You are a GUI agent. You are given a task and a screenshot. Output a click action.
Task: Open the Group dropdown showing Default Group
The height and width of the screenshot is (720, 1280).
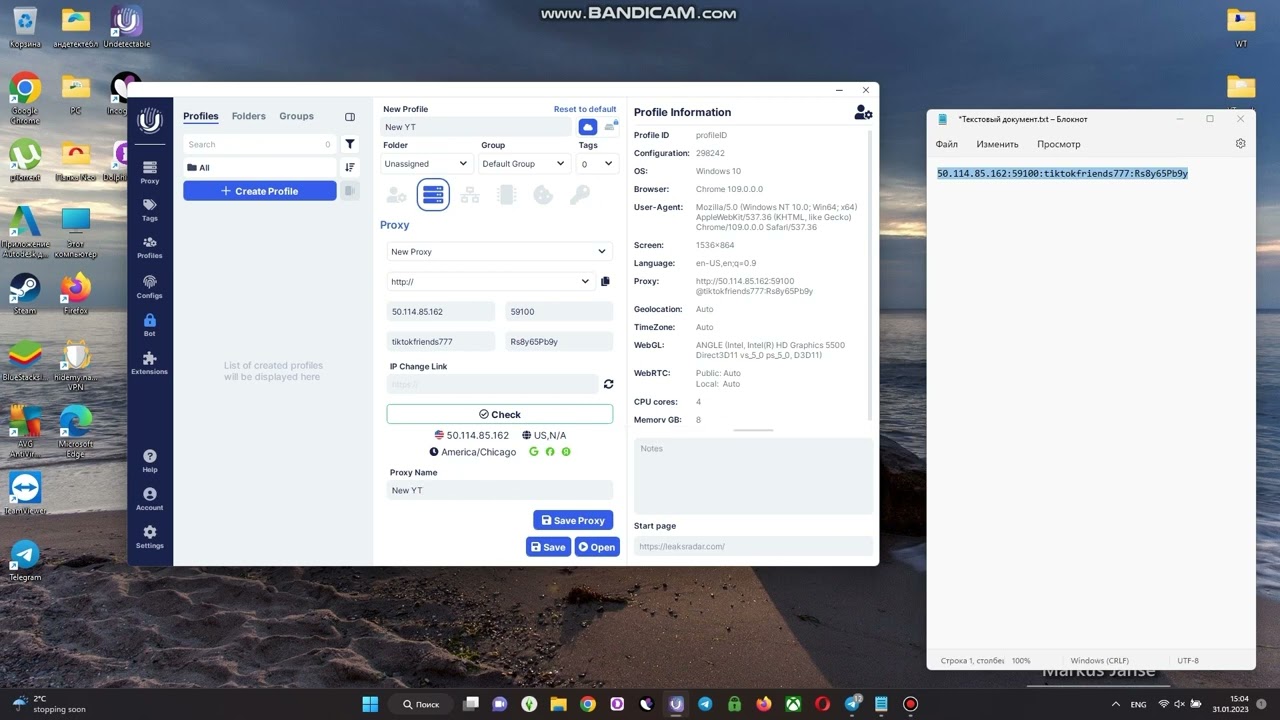tap(524, 164)
